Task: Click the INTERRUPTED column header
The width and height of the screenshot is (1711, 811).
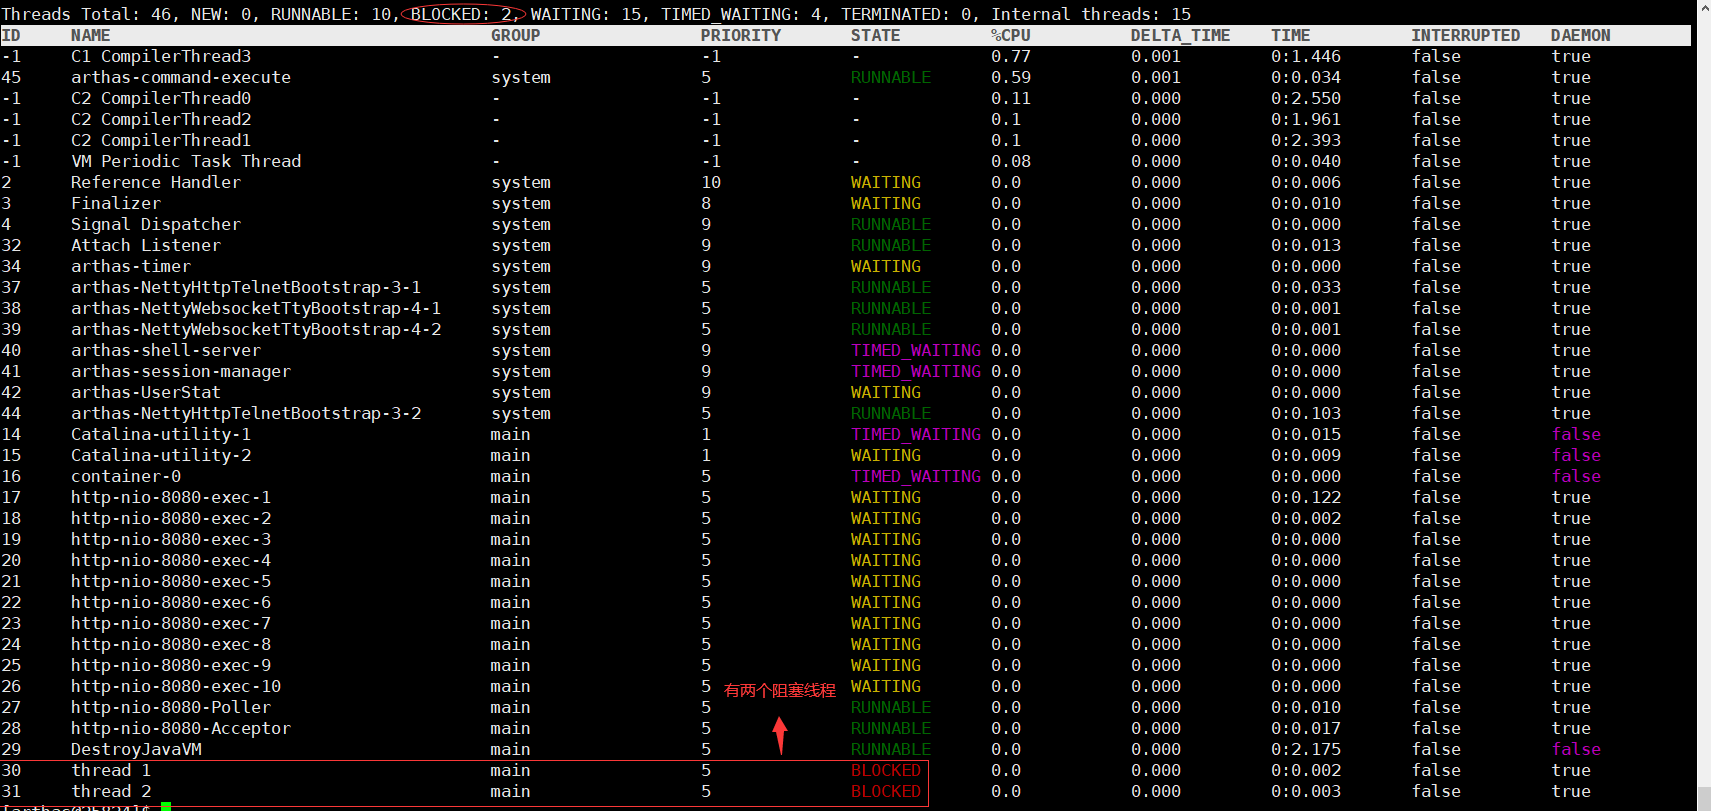Action: (x=1465, y=35)
